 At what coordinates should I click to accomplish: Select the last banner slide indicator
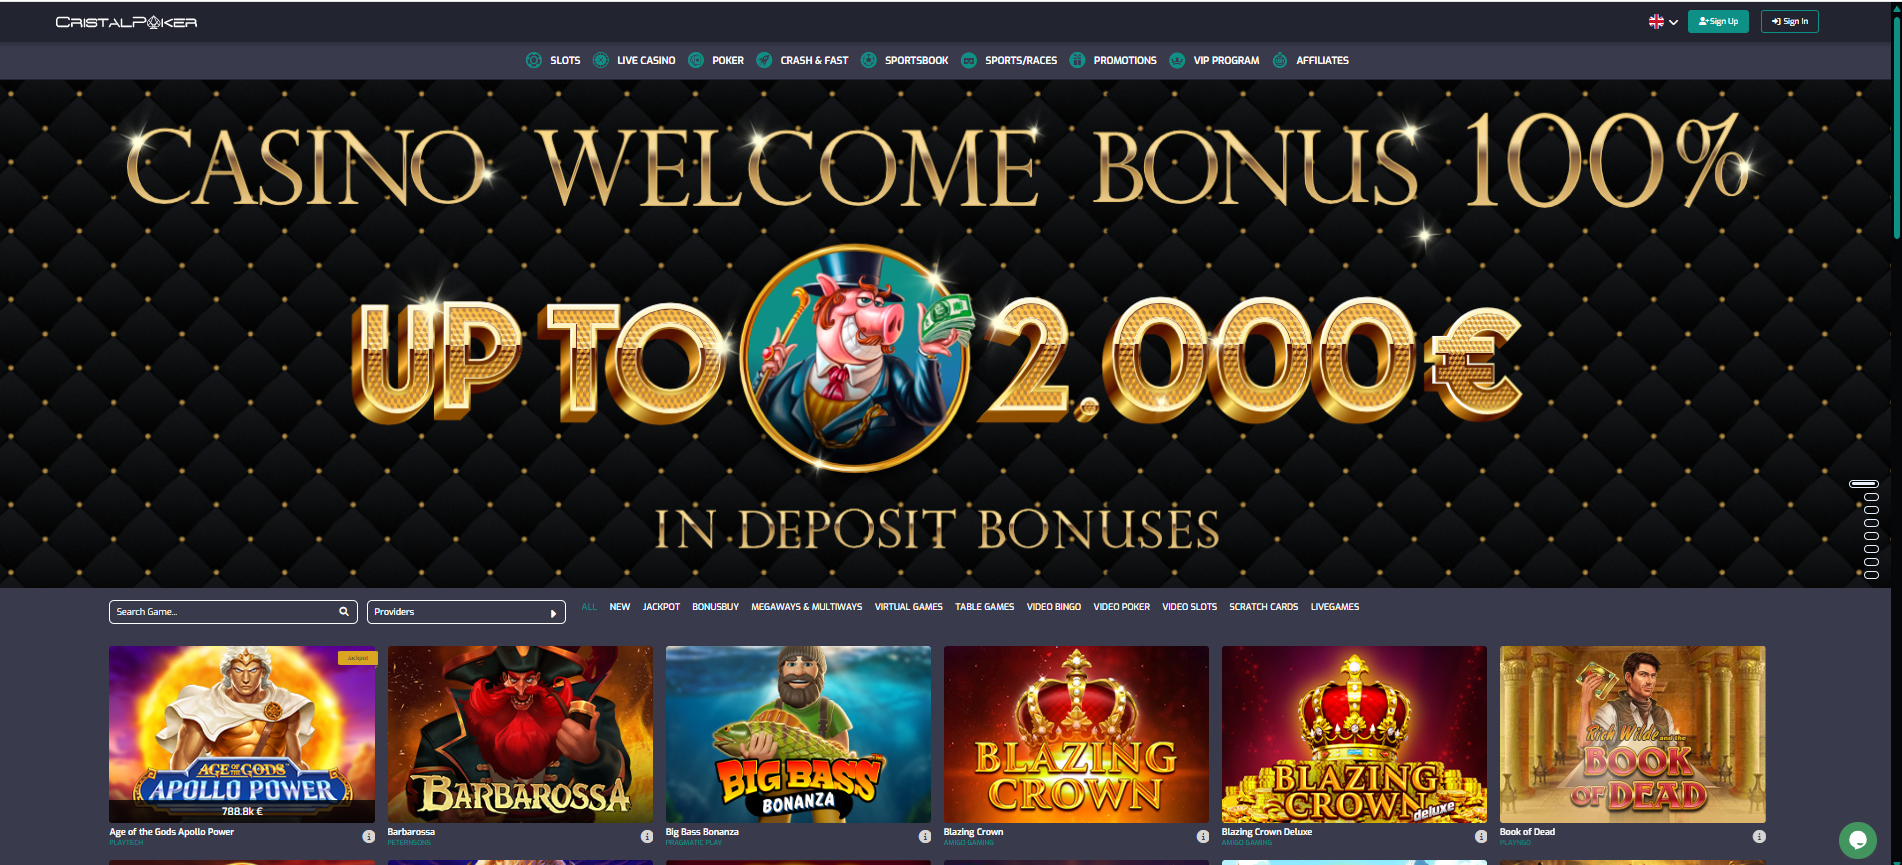coord(1871,574)
